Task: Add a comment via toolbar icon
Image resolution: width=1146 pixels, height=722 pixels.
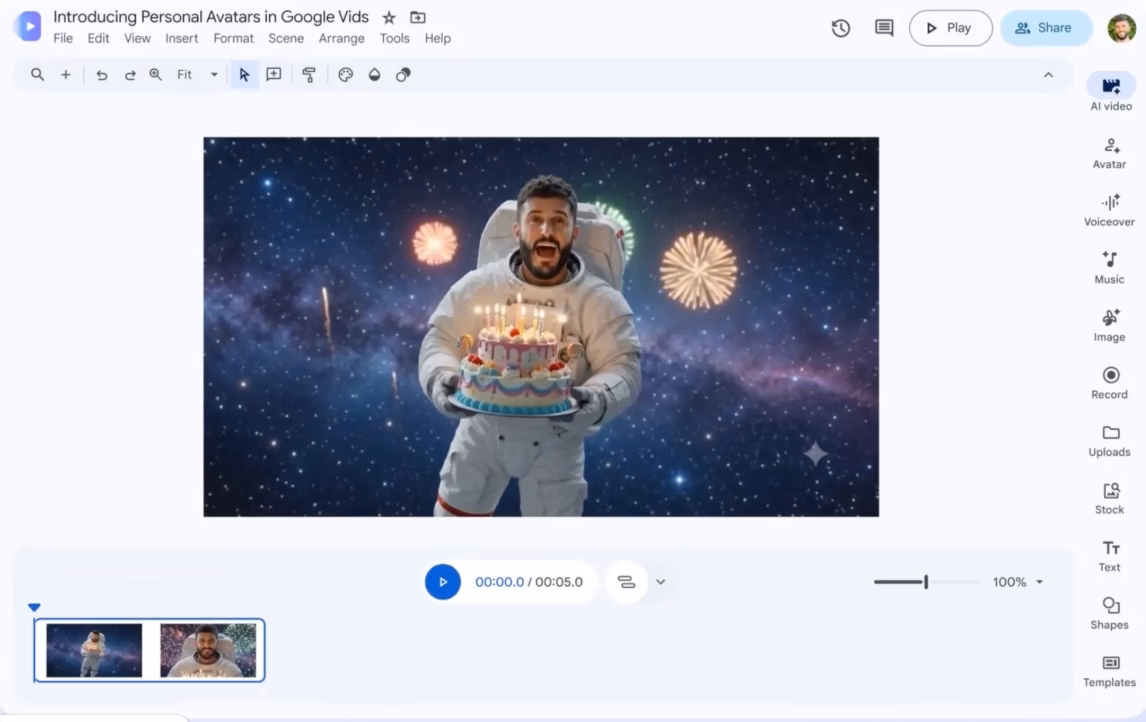Action: (274, 75)
